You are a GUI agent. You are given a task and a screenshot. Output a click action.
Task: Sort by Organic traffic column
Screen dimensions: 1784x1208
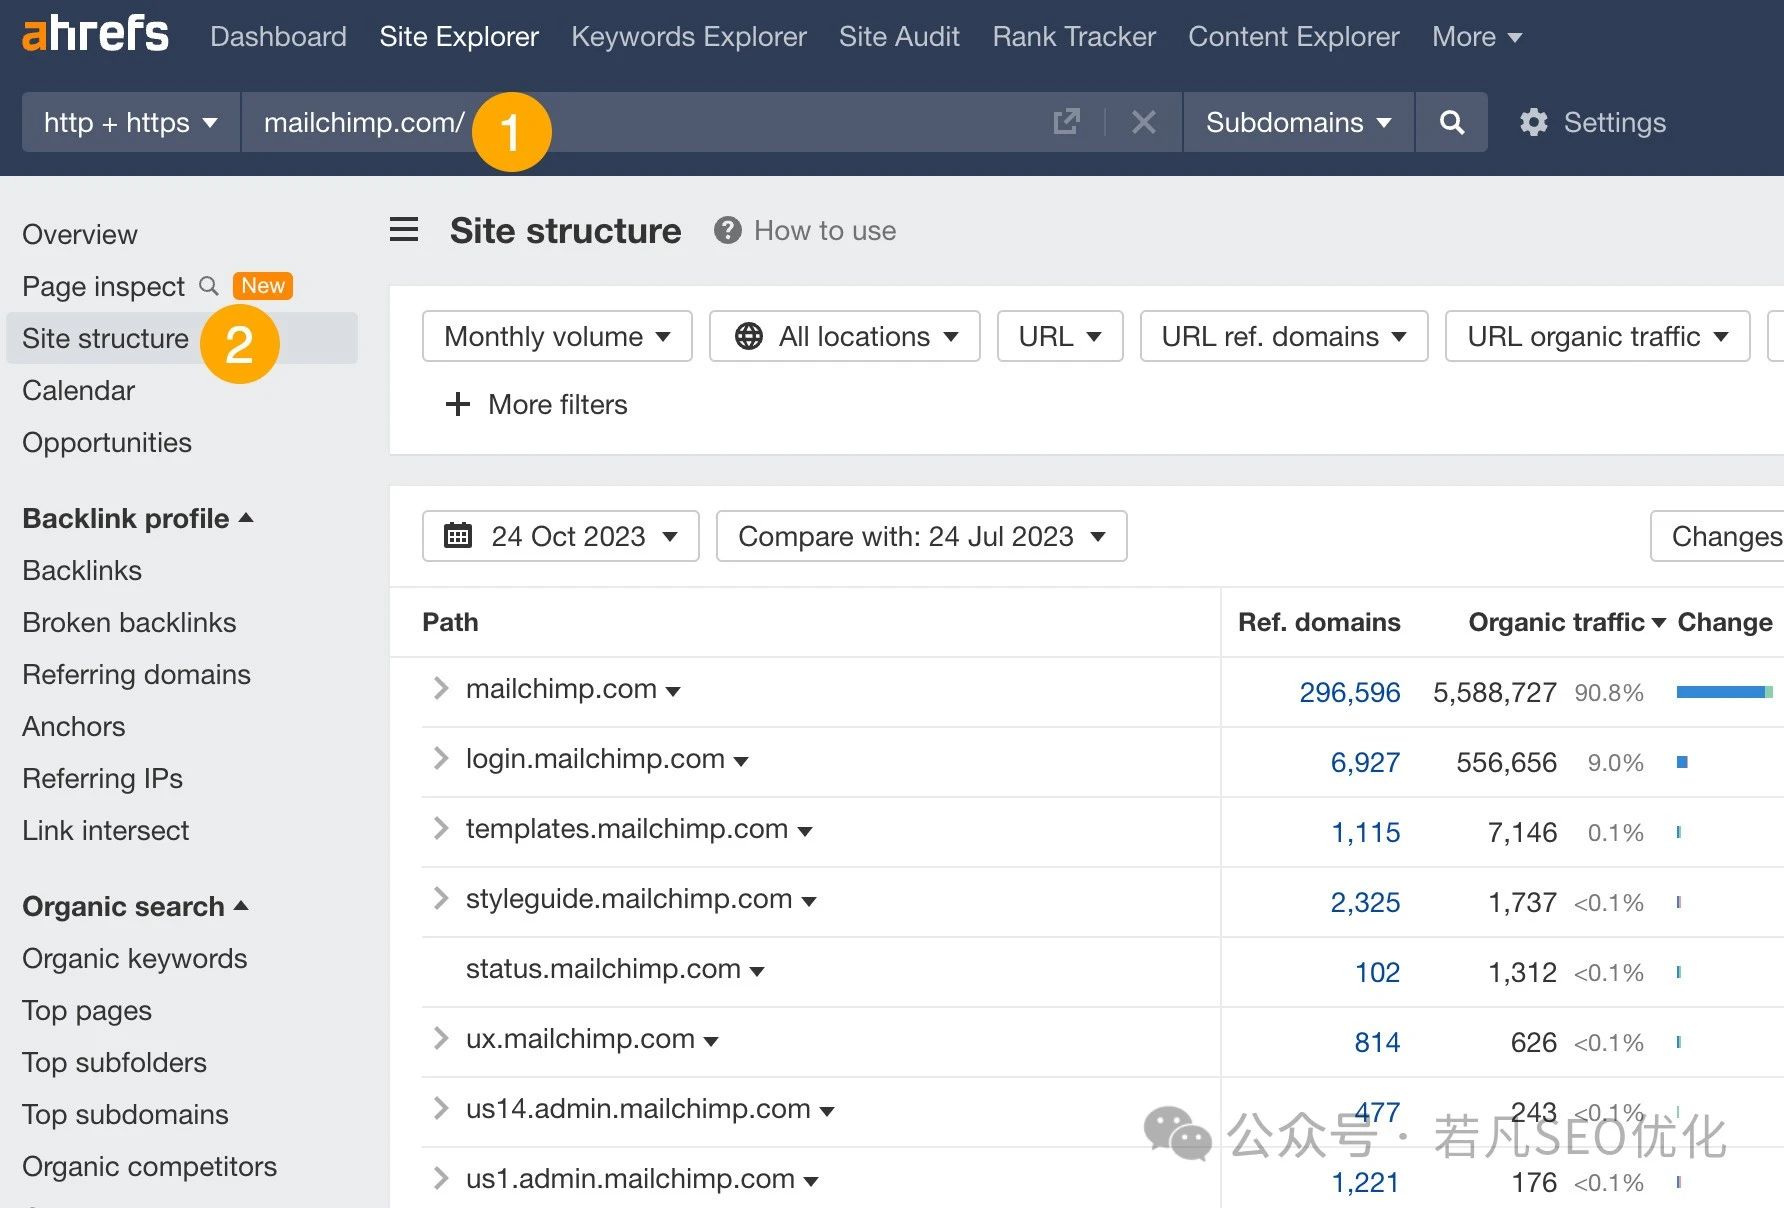pyautogui.click(x=1566, y=622)
